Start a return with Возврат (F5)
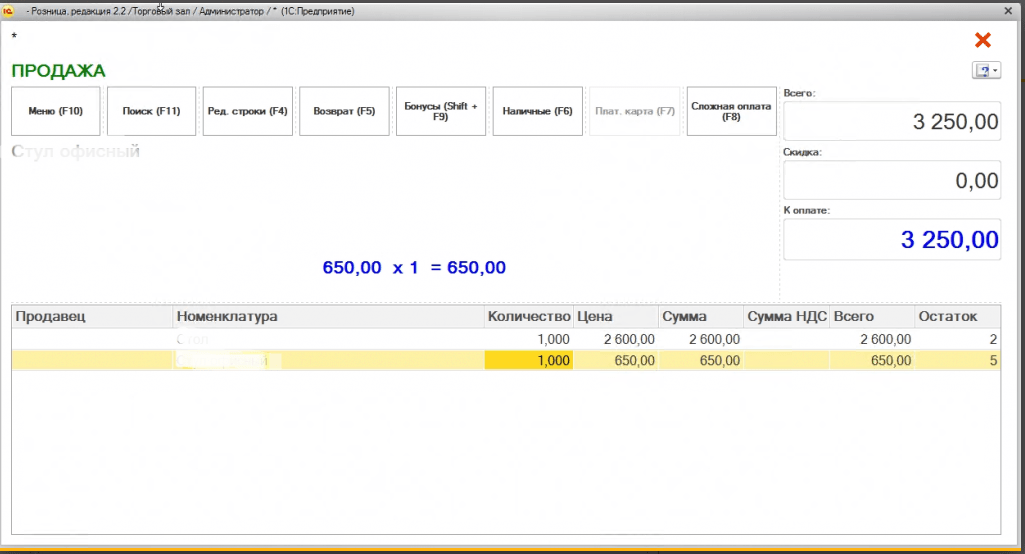 point(343,111)
